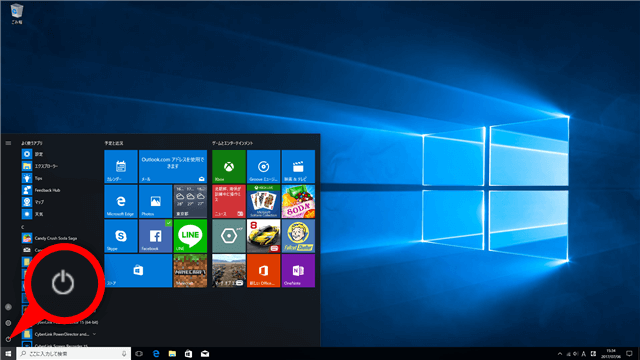Screen dimensions: 640x360
Task: Open the Tokyo weather forecast tile
Action: [190, 201]
